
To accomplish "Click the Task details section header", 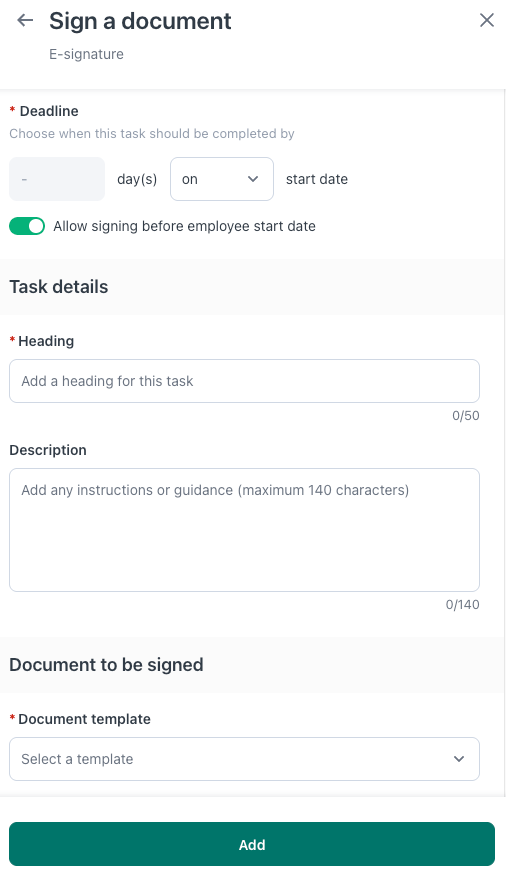I will [59, 287].
